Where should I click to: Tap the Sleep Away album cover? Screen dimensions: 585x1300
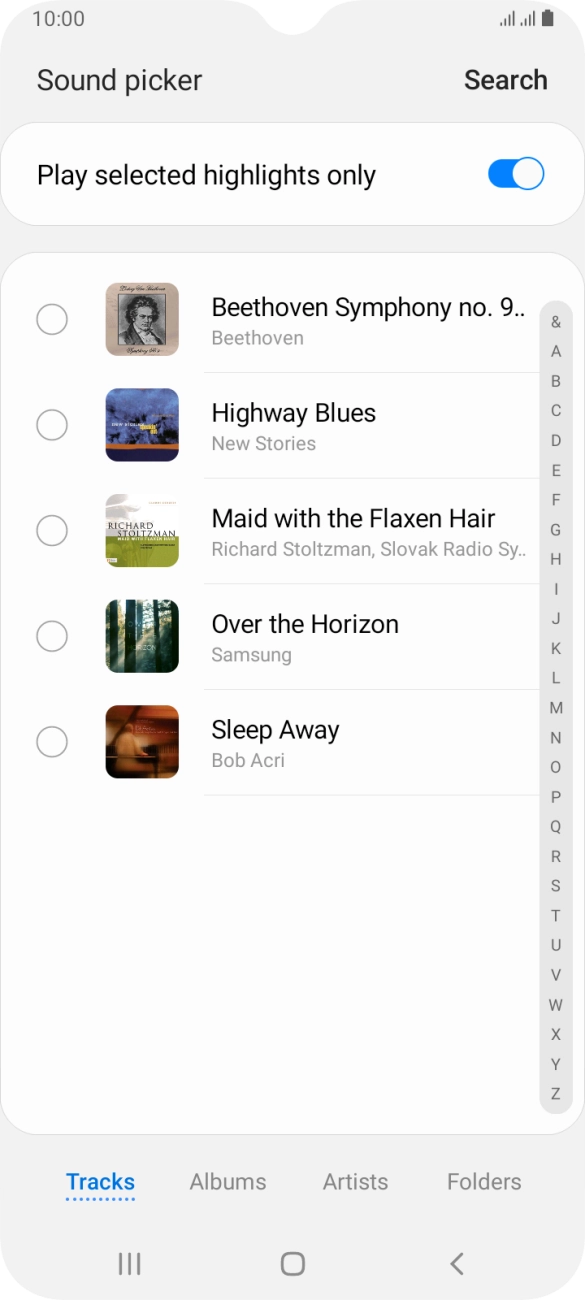coord(142,742)
